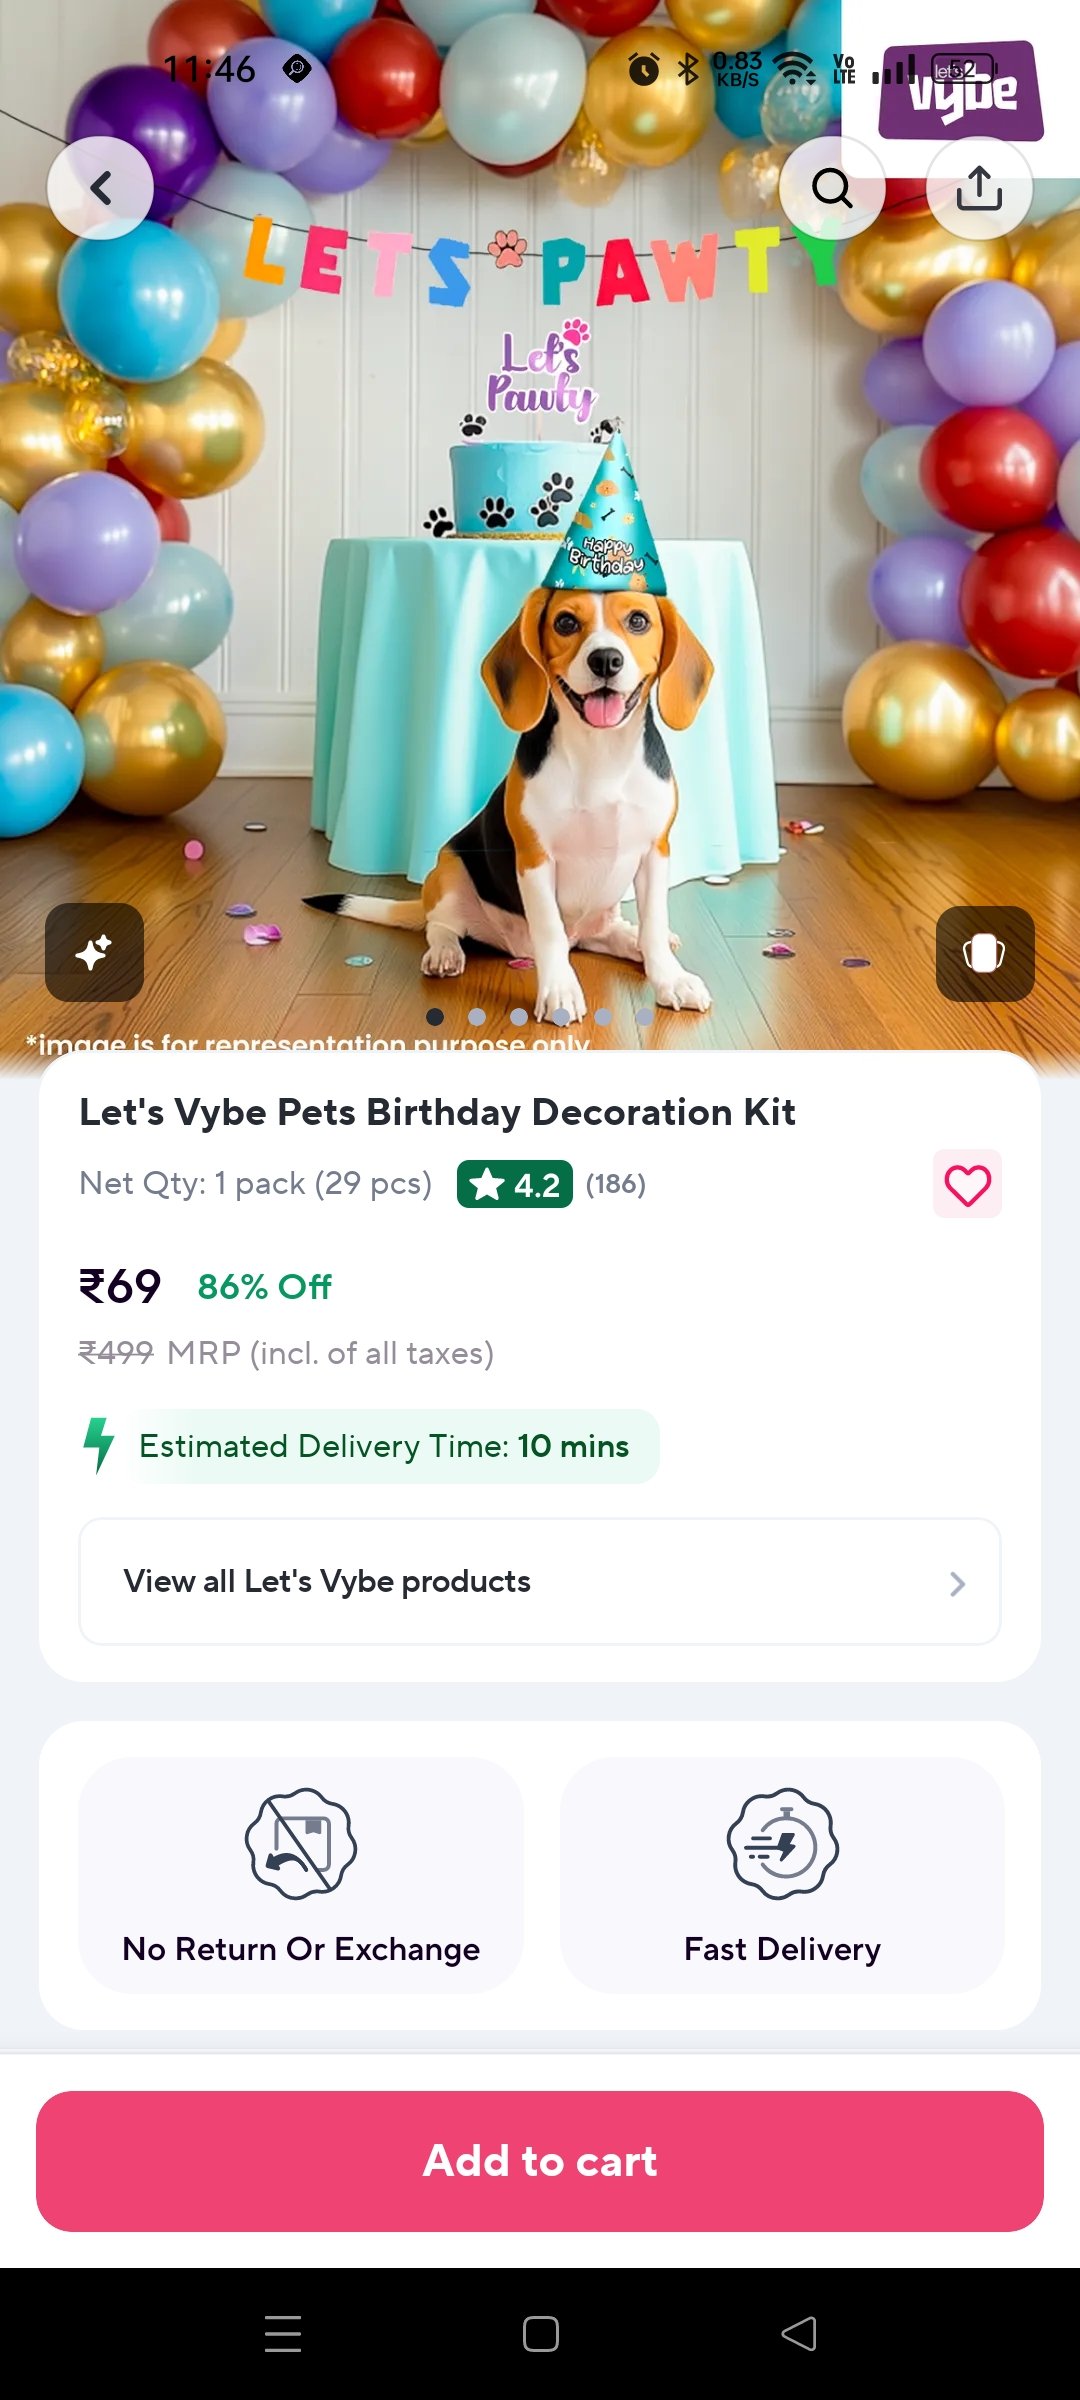Open the 186 reviews count link
Screen dimensions: 1080x2400
tap(616, 1185)
